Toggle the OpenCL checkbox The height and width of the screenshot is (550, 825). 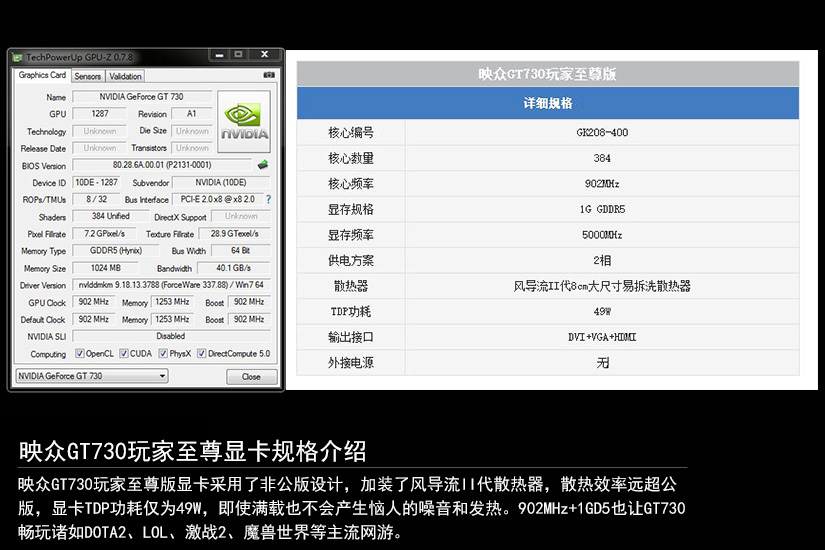tap(79, 353)
